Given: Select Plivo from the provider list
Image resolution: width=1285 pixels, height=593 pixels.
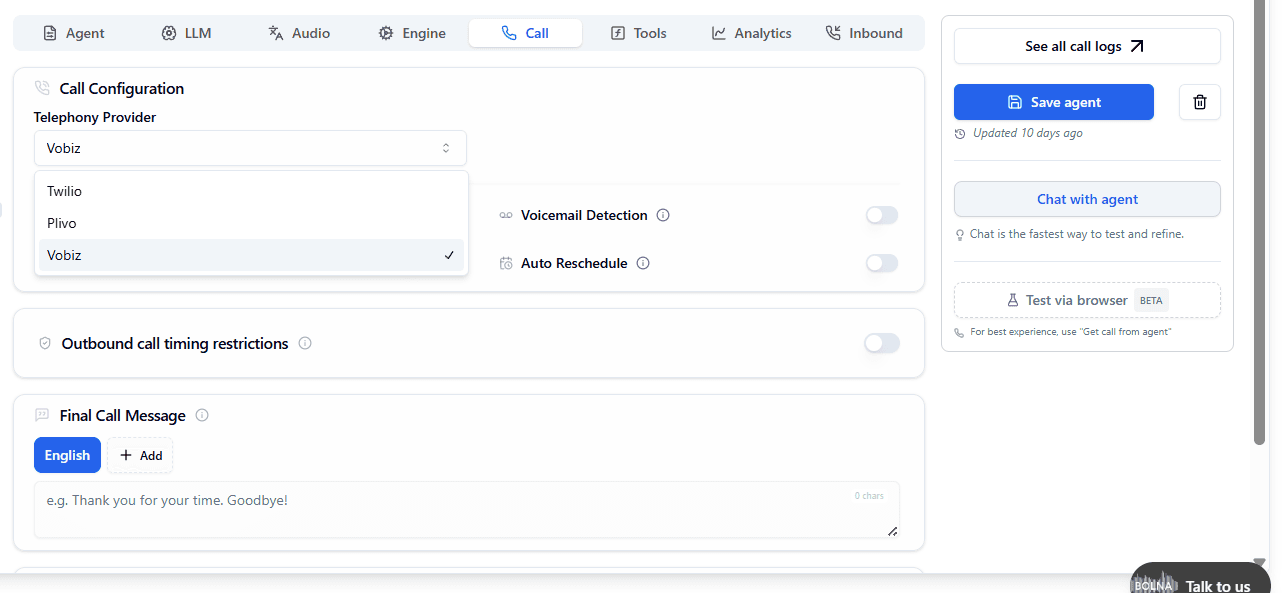Looking at the screenshot, I should (61, 222).
